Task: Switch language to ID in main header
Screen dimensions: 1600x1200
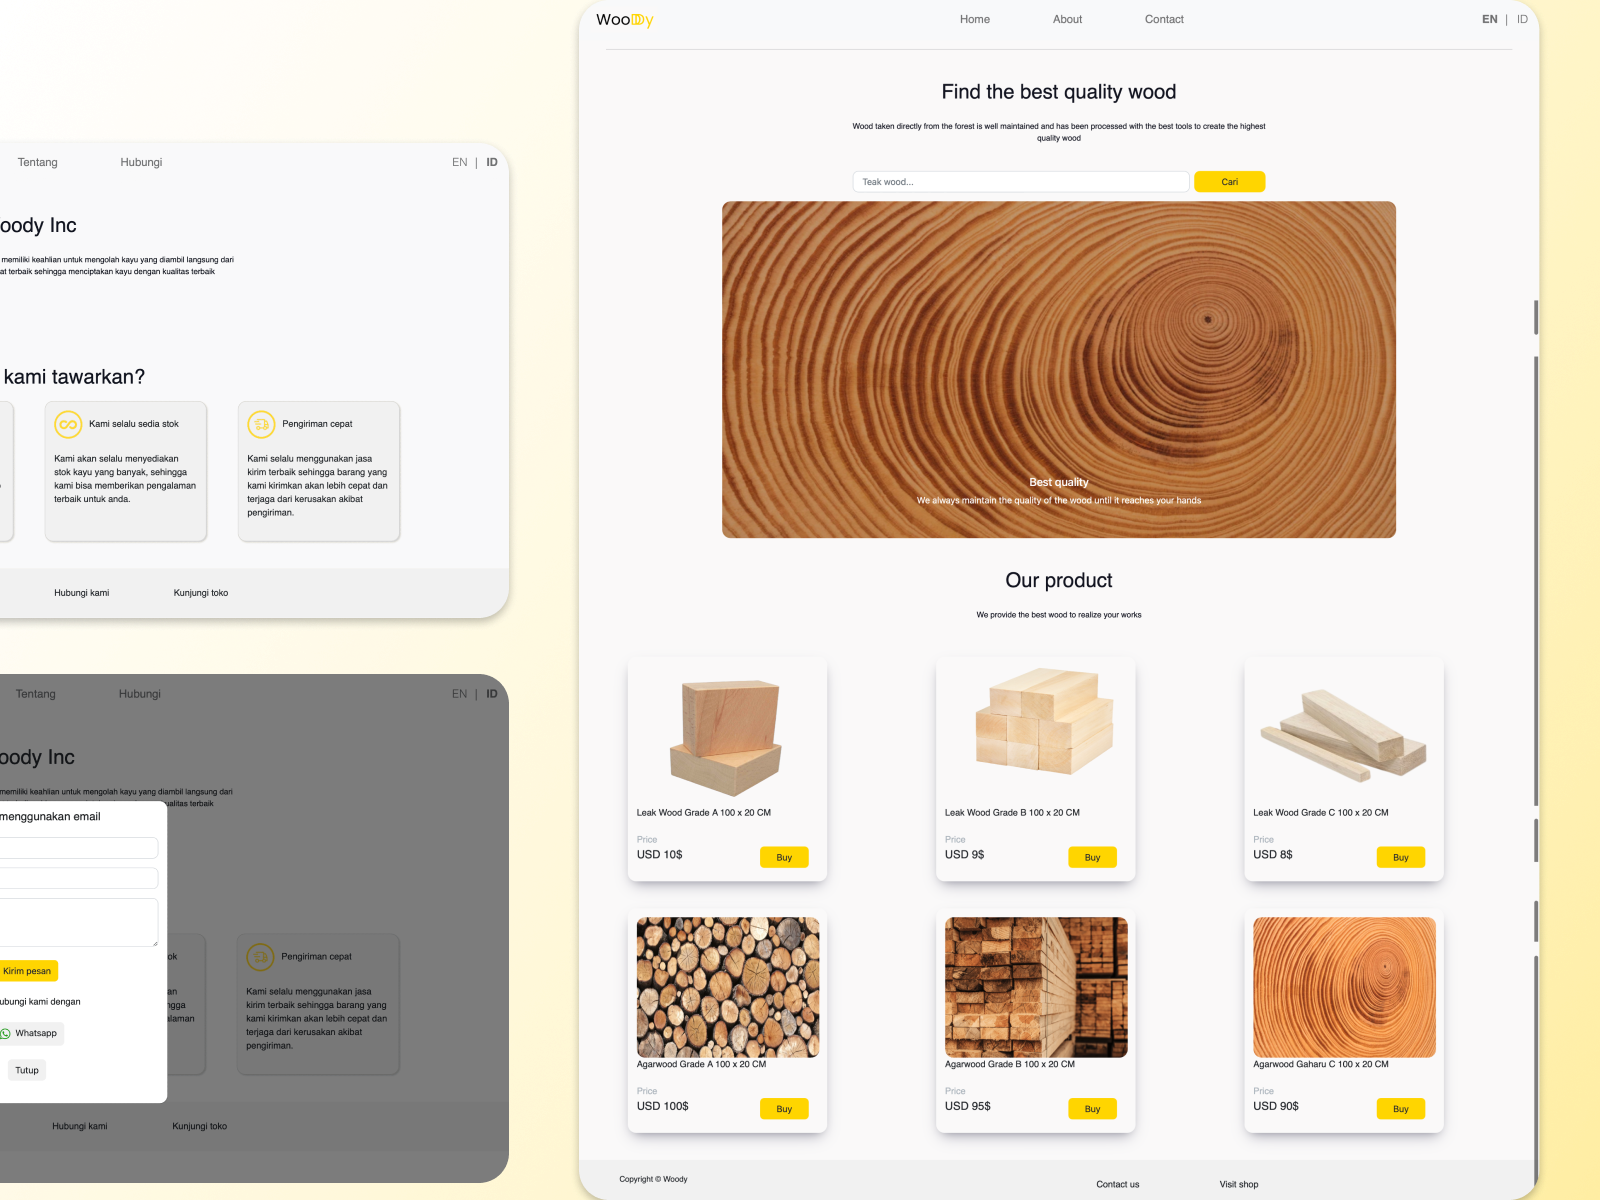Action: [1522, 19]
